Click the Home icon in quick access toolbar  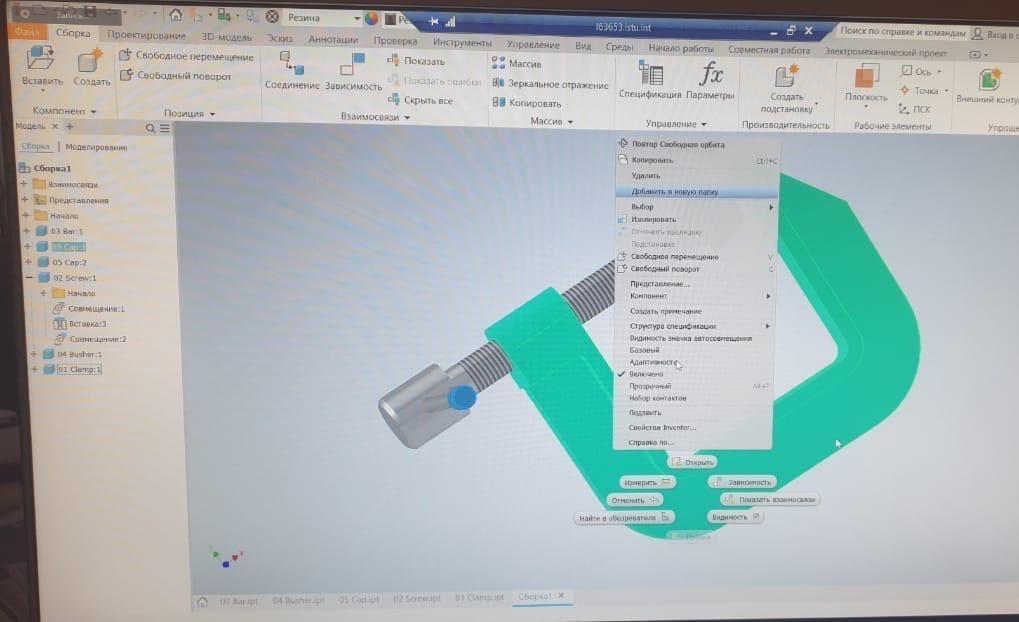[x=175, y=14]
